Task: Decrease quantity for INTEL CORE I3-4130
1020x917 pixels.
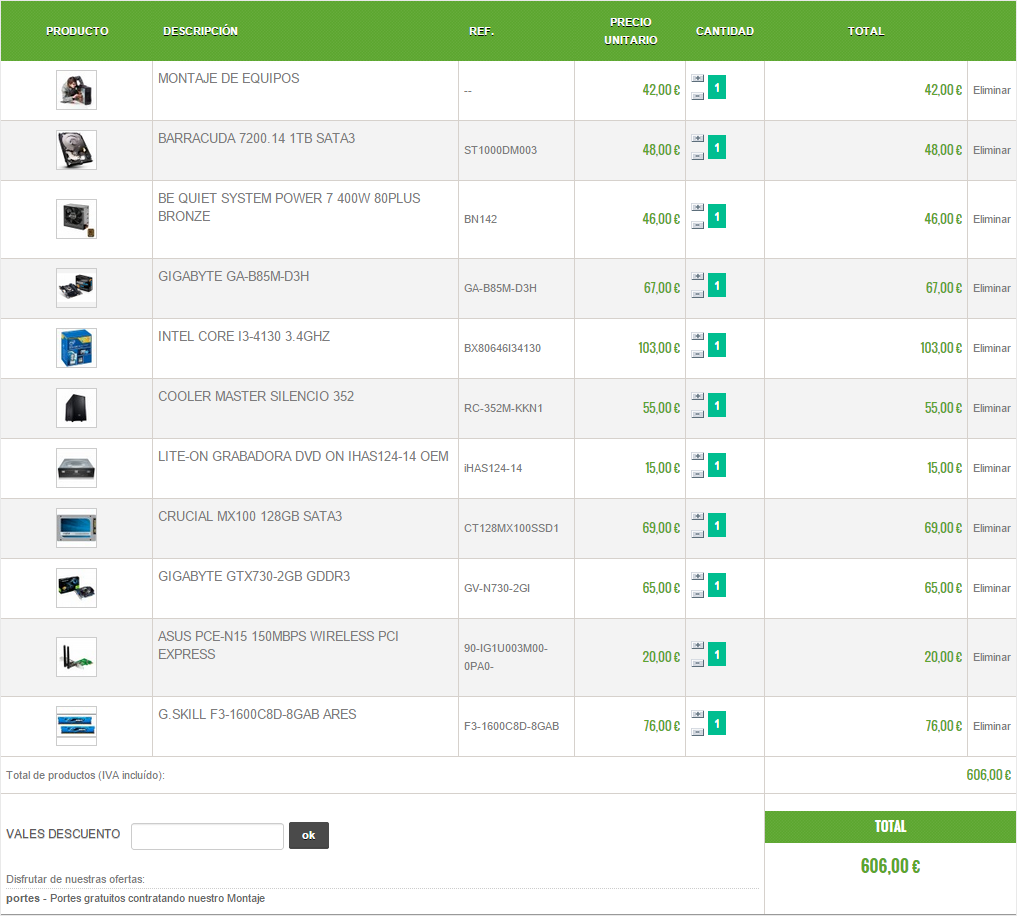Action: point(697,354)
